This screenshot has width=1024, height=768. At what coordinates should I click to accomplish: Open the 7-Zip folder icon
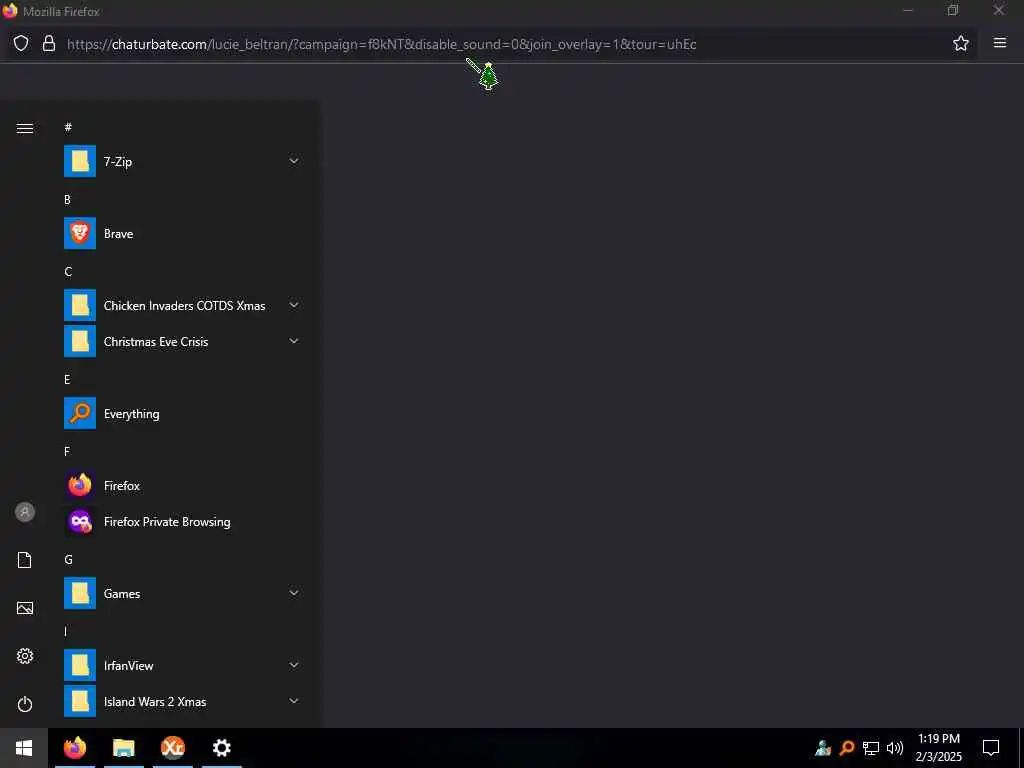(80, 161)
